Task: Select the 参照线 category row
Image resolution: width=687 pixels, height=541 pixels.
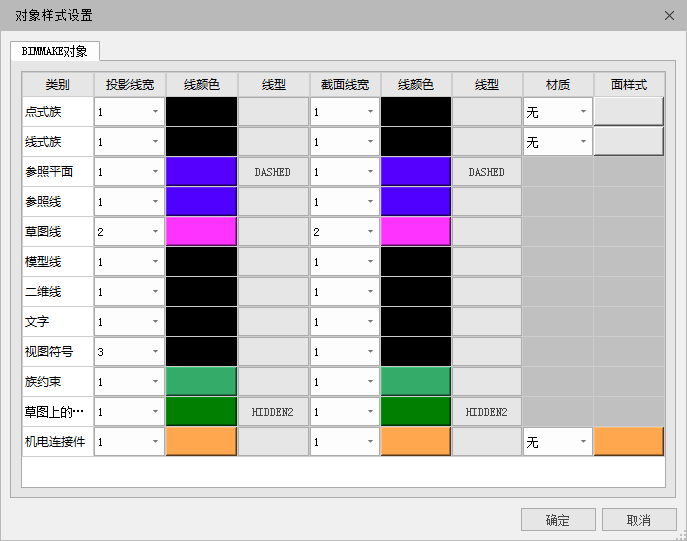Action: point(57,202)
